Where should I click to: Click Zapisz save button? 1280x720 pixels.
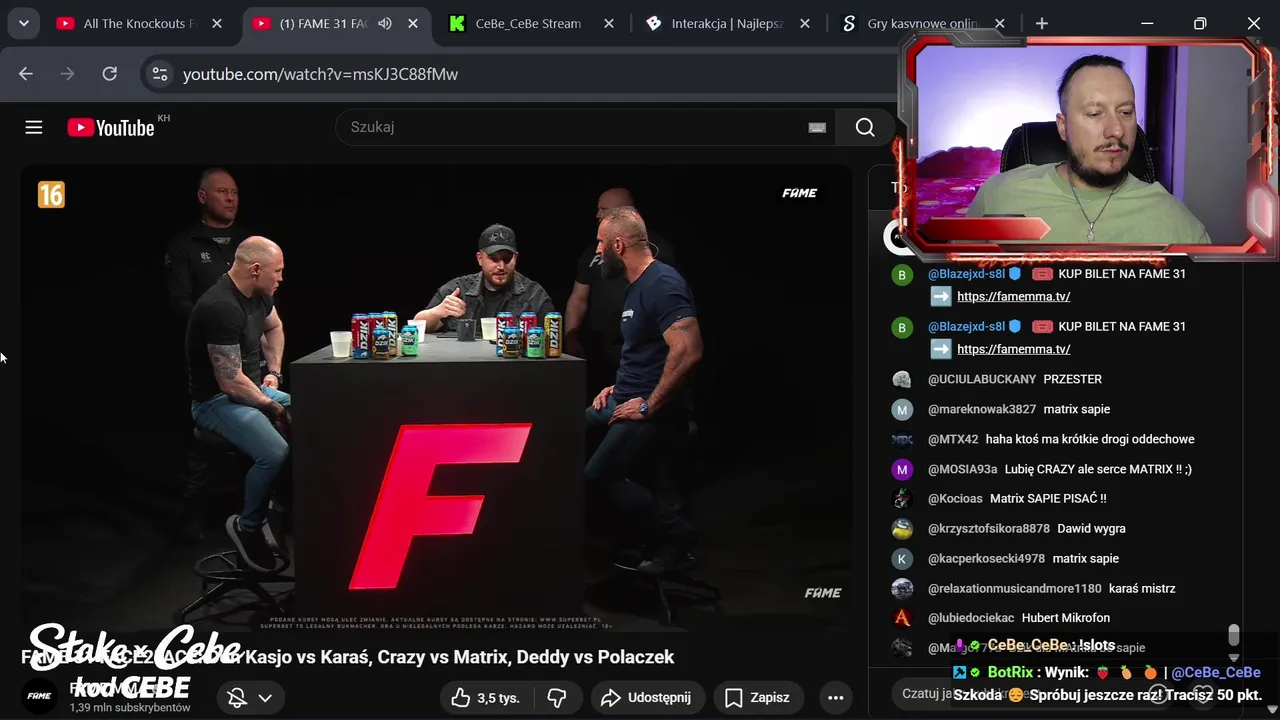coord(759,697)
